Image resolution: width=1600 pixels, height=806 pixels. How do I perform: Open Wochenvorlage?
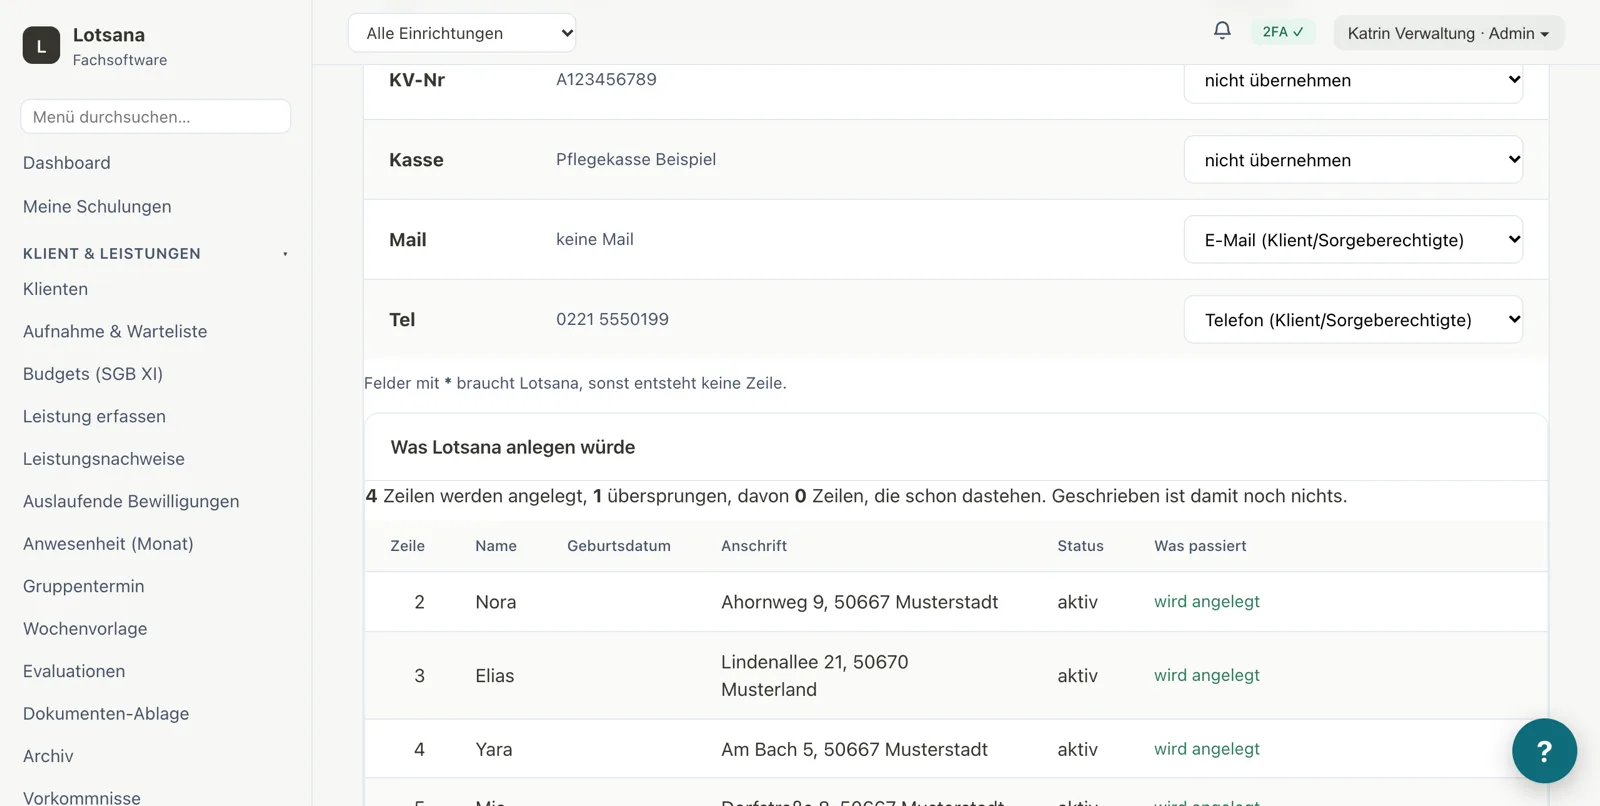pyautogui.click(x=85, y=629)
